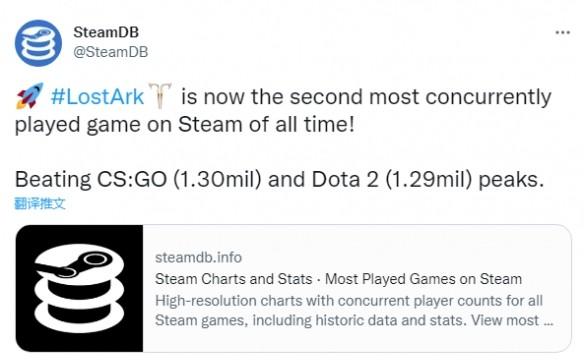Click the word "peaks." ending the tweet
The width and height of the screenshot is (584, 364).
511,180
